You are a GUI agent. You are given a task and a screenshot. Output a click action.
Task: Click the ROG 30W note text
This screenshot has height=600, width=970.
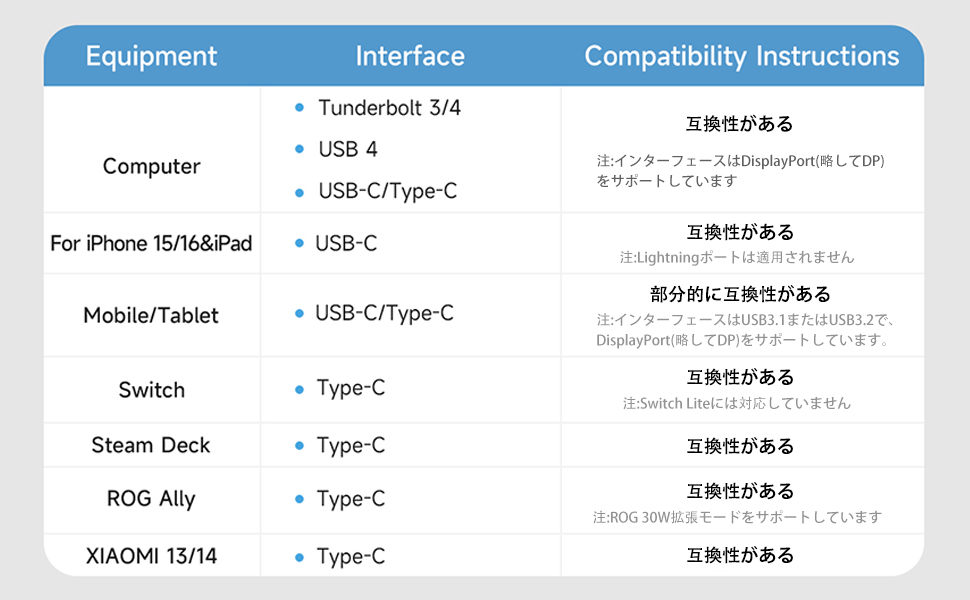click(x=737, y=517)
